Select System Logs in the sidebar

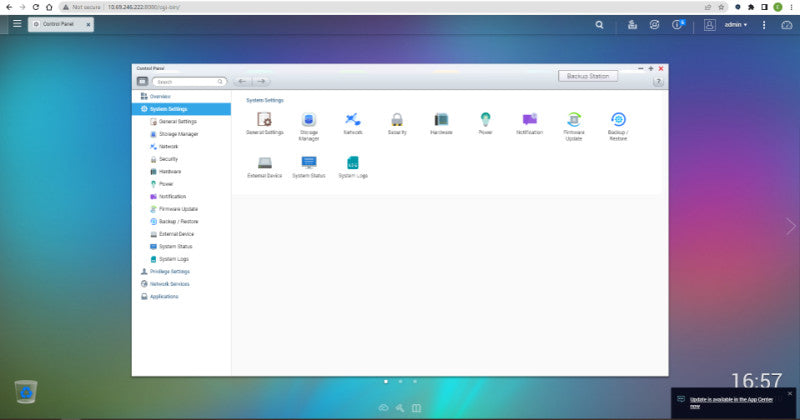coord(181,259)
